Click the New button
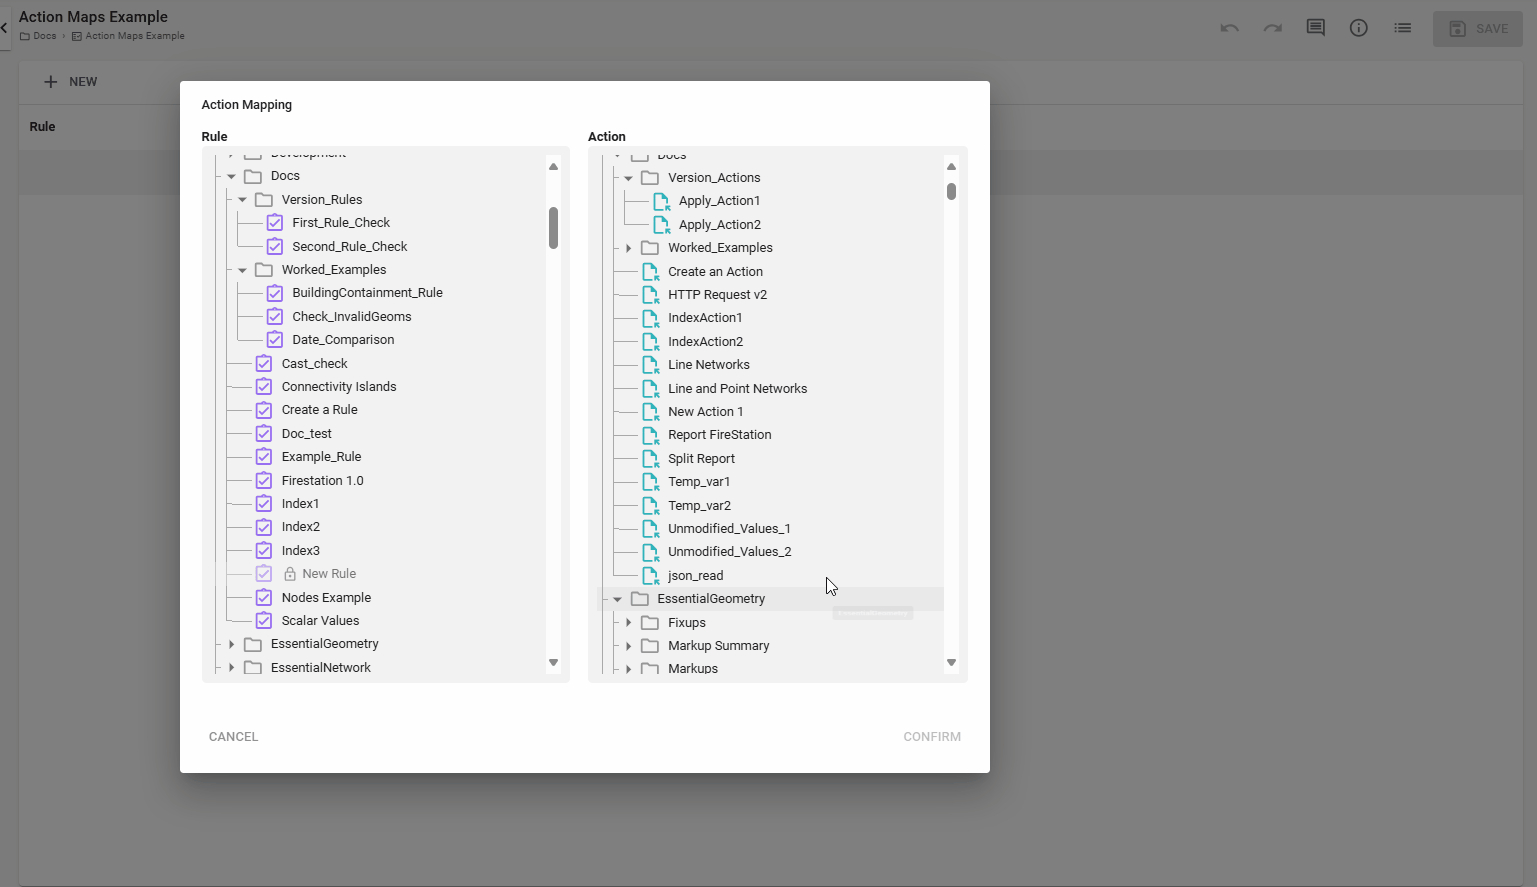The height and width of the screenshot is (887, 1537). click(70, 82)
